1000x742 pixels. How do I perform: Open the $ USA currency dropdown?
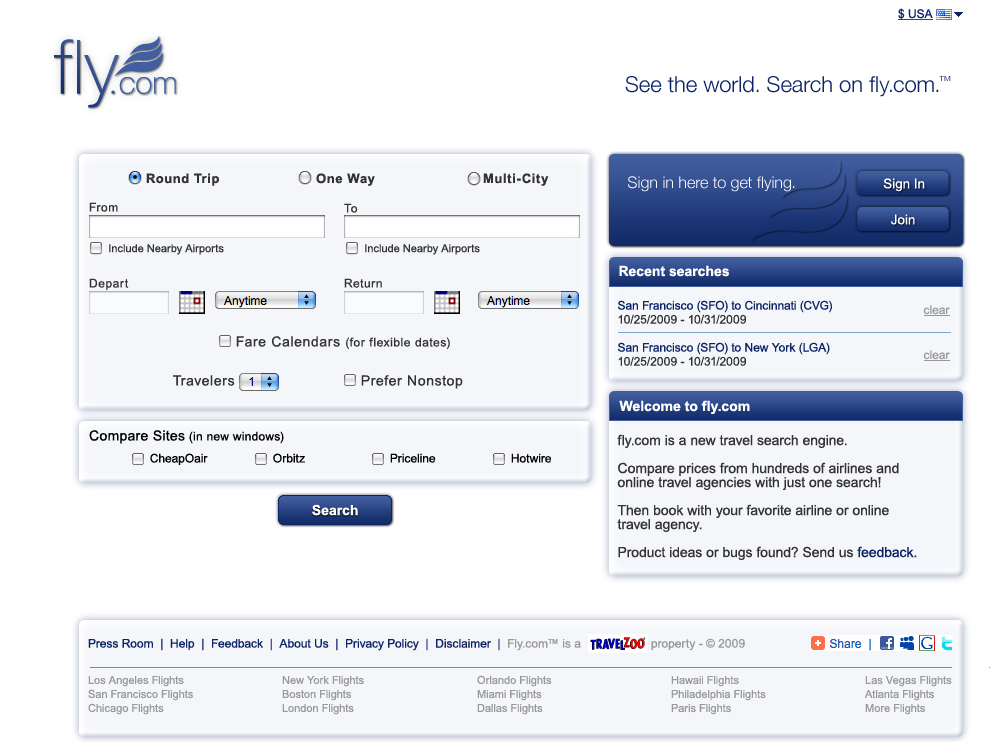[x=930, y=14]
